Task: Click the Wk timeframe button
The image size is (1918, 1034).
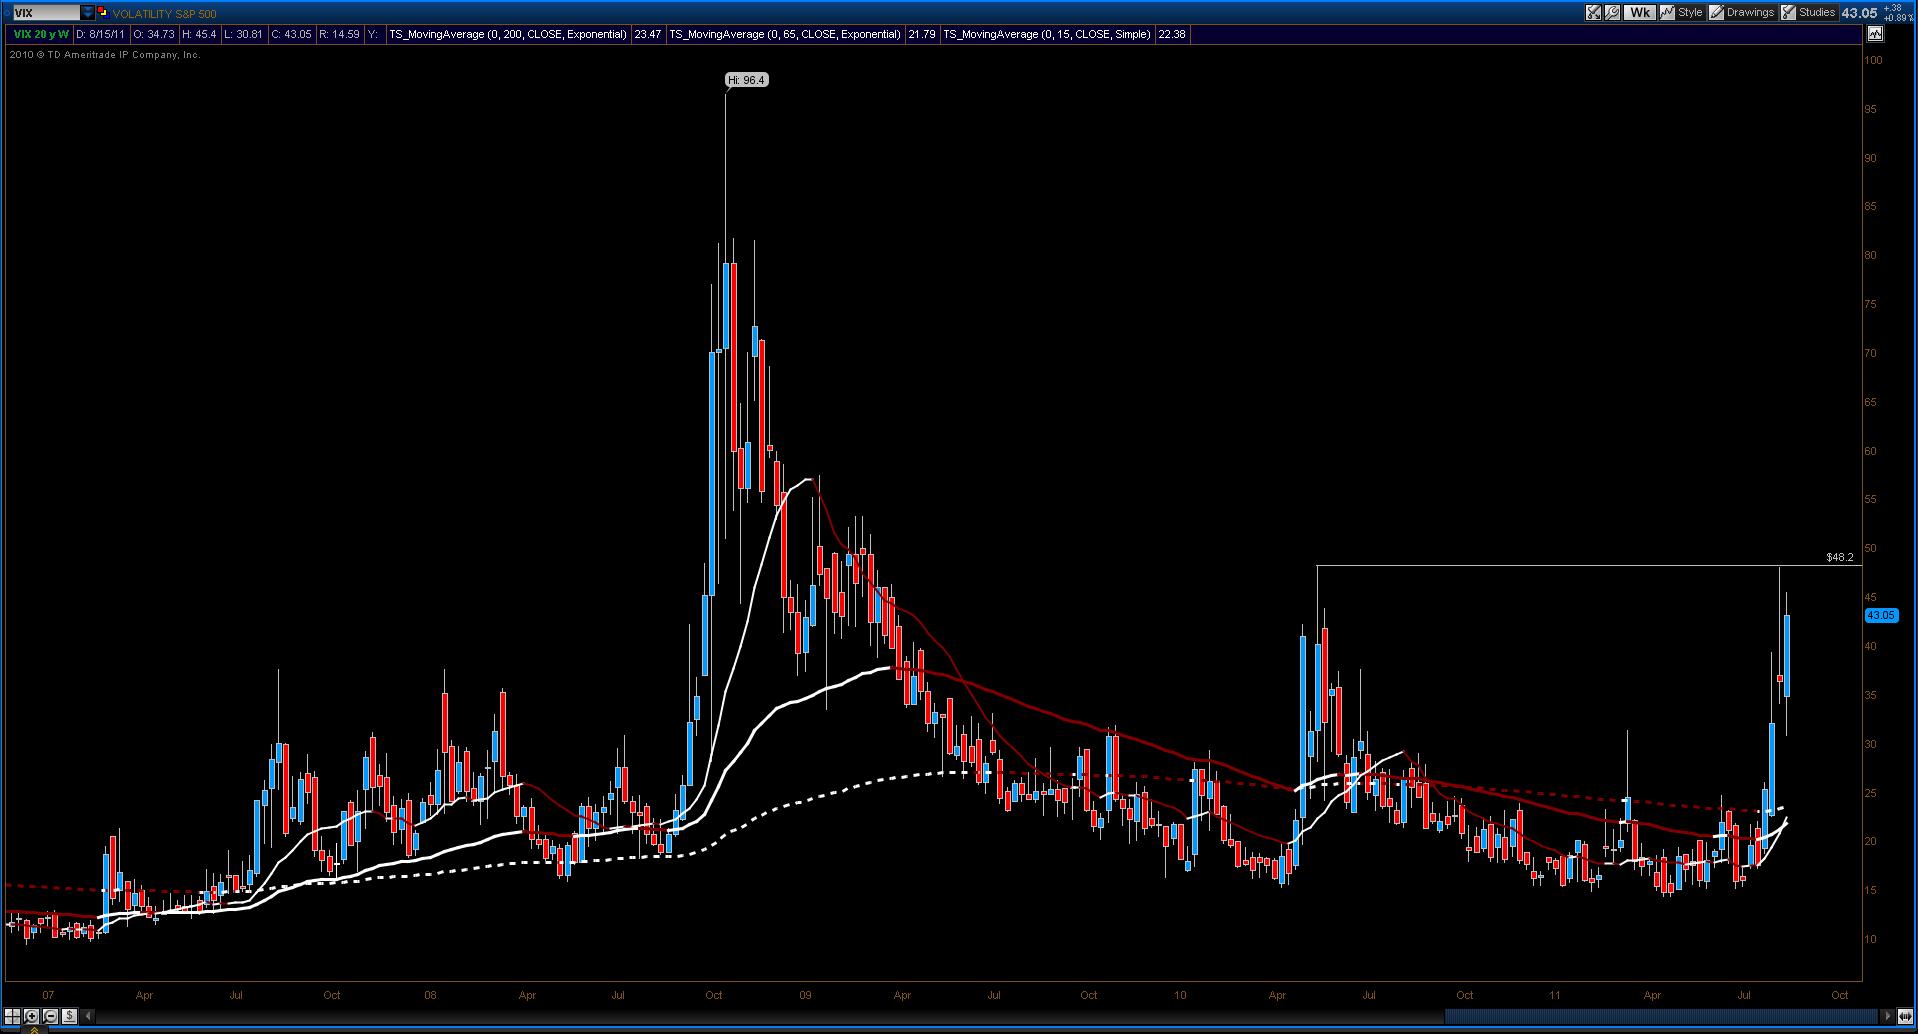Action: pyautogui.click(x=1639, y=13)
